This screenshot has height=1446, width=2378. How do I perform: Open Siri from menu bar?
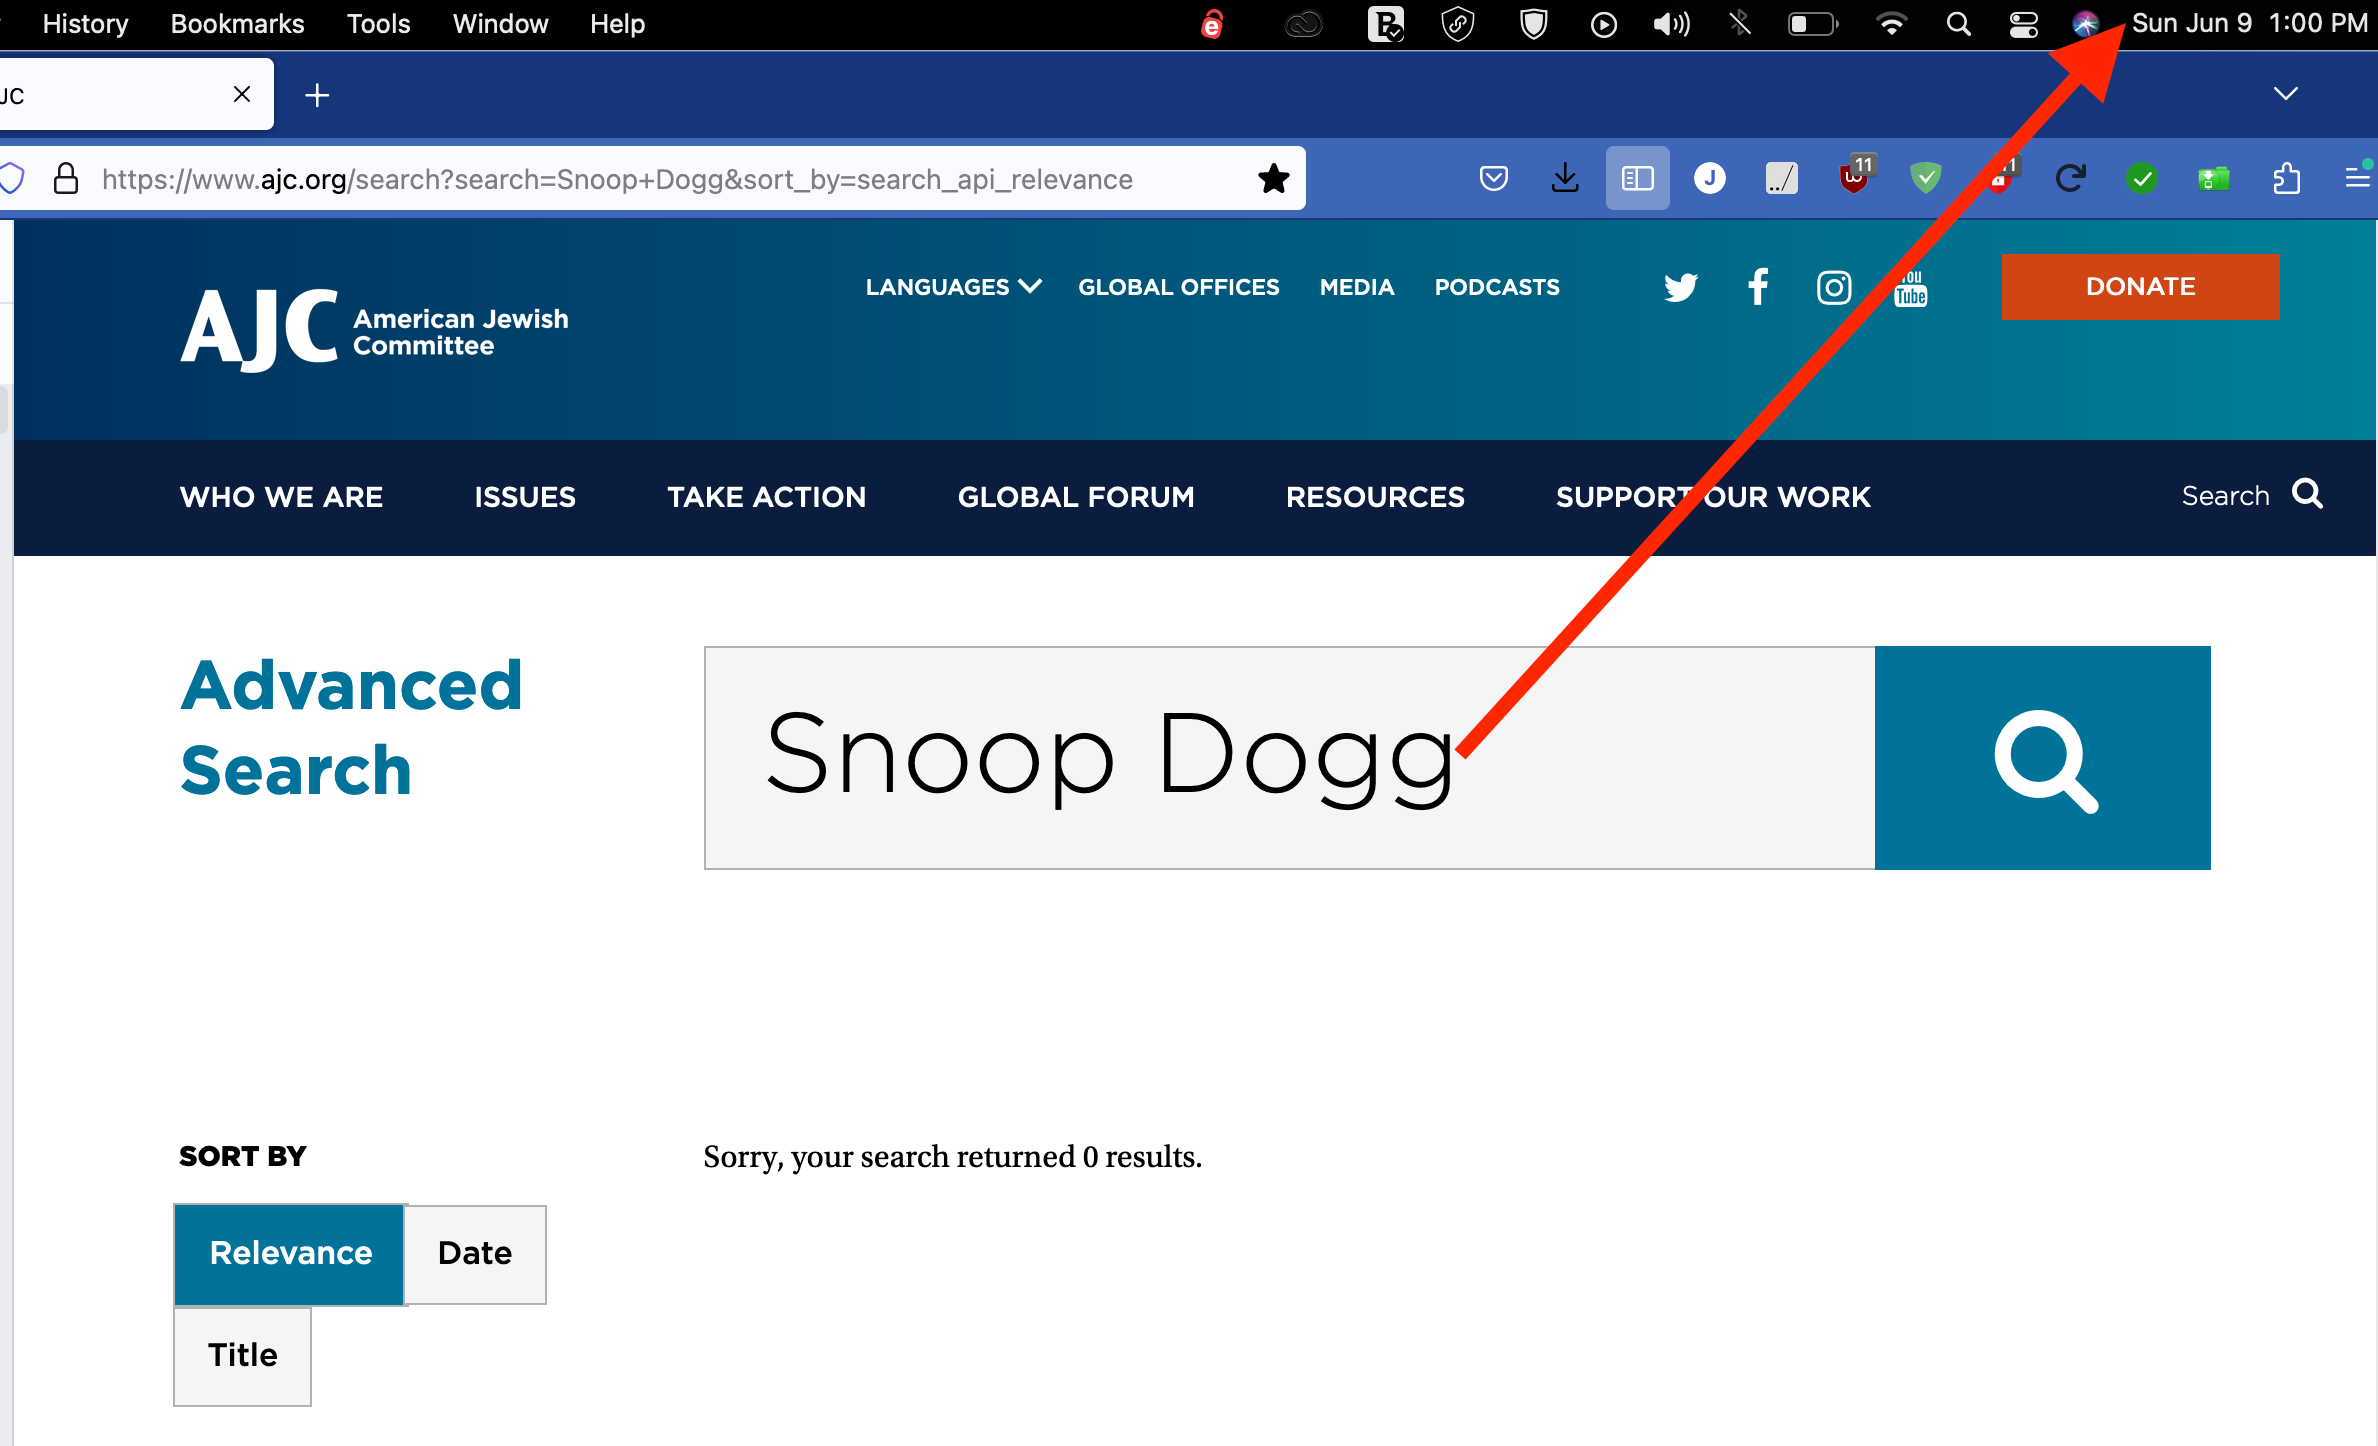pyautogui.click(x=2085, y=24)
